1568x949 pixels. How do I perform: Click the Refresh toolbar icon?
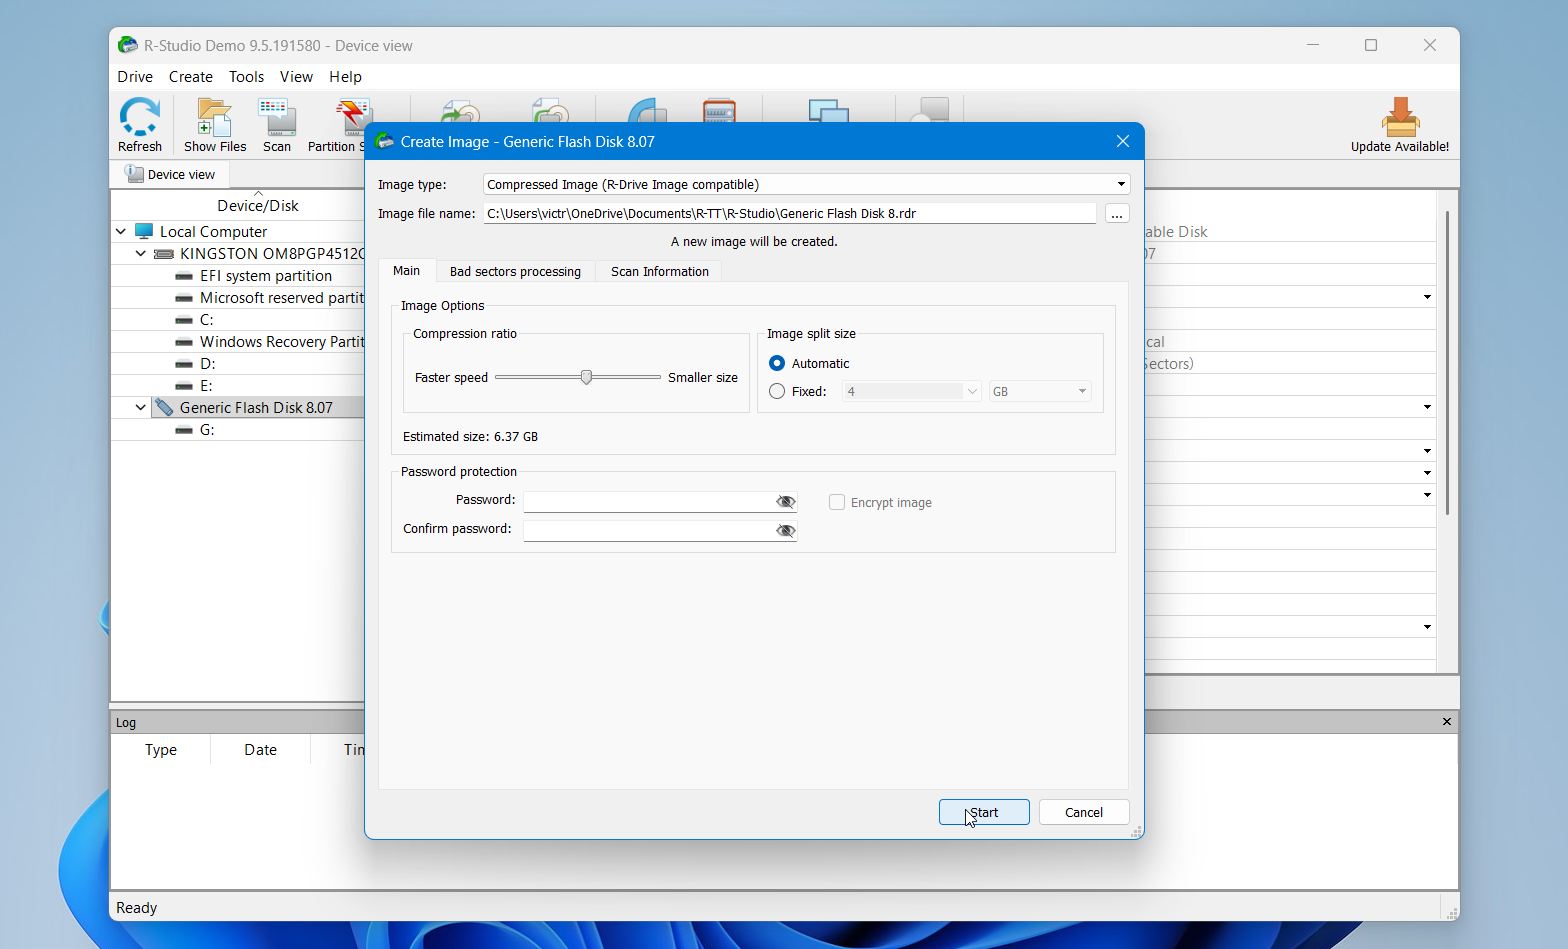point(140,117)
